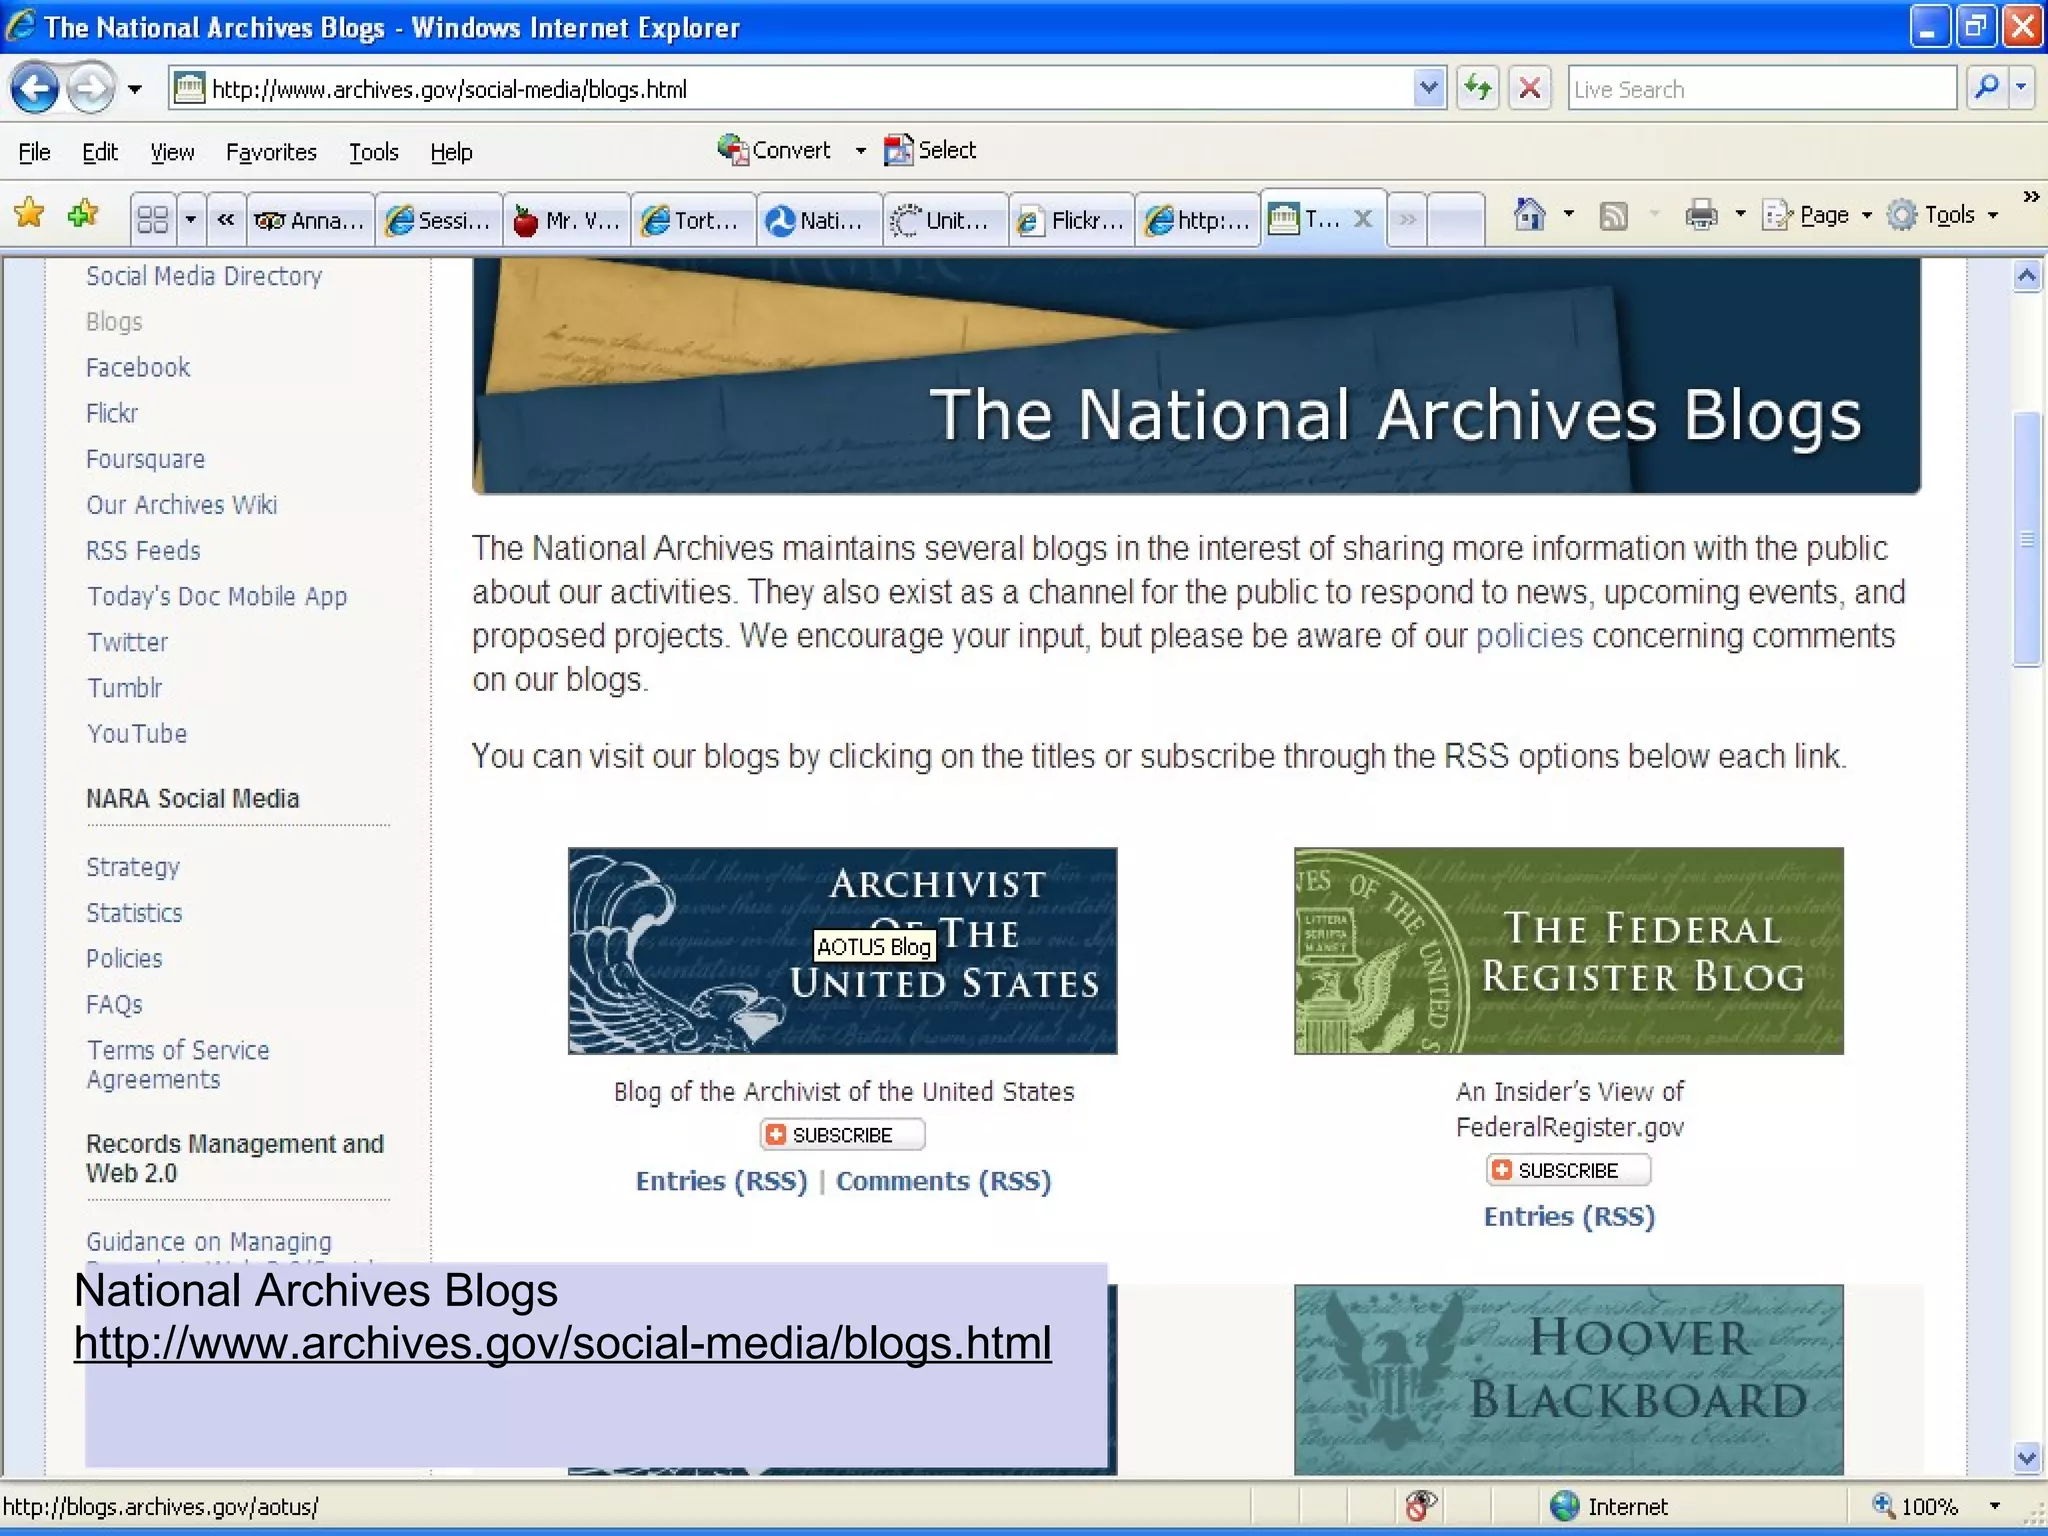Click the scrollbar down arrow
This screenshot has width=2048, height=1536.
pyautogui.click(x=2027, y=1457)
